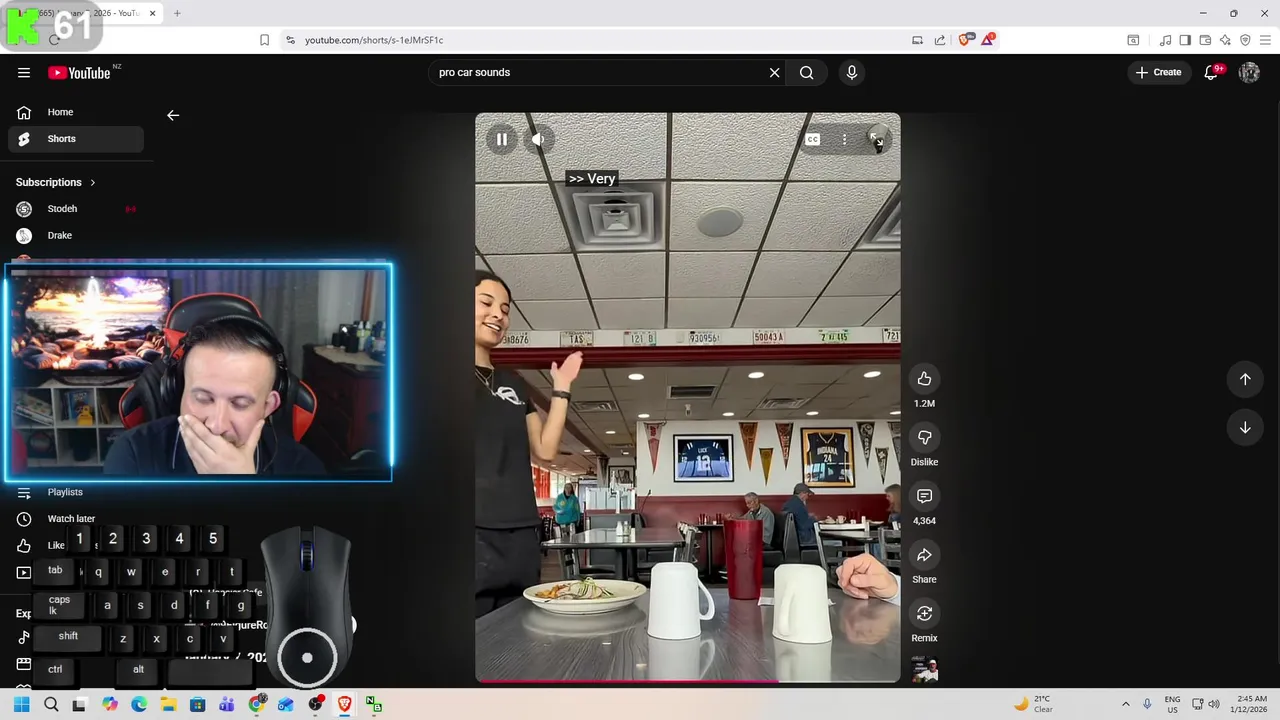Go to the next Short with down arrow
The height and width of the screenshot is (720, 1280).
click(x=1245, y=427)
